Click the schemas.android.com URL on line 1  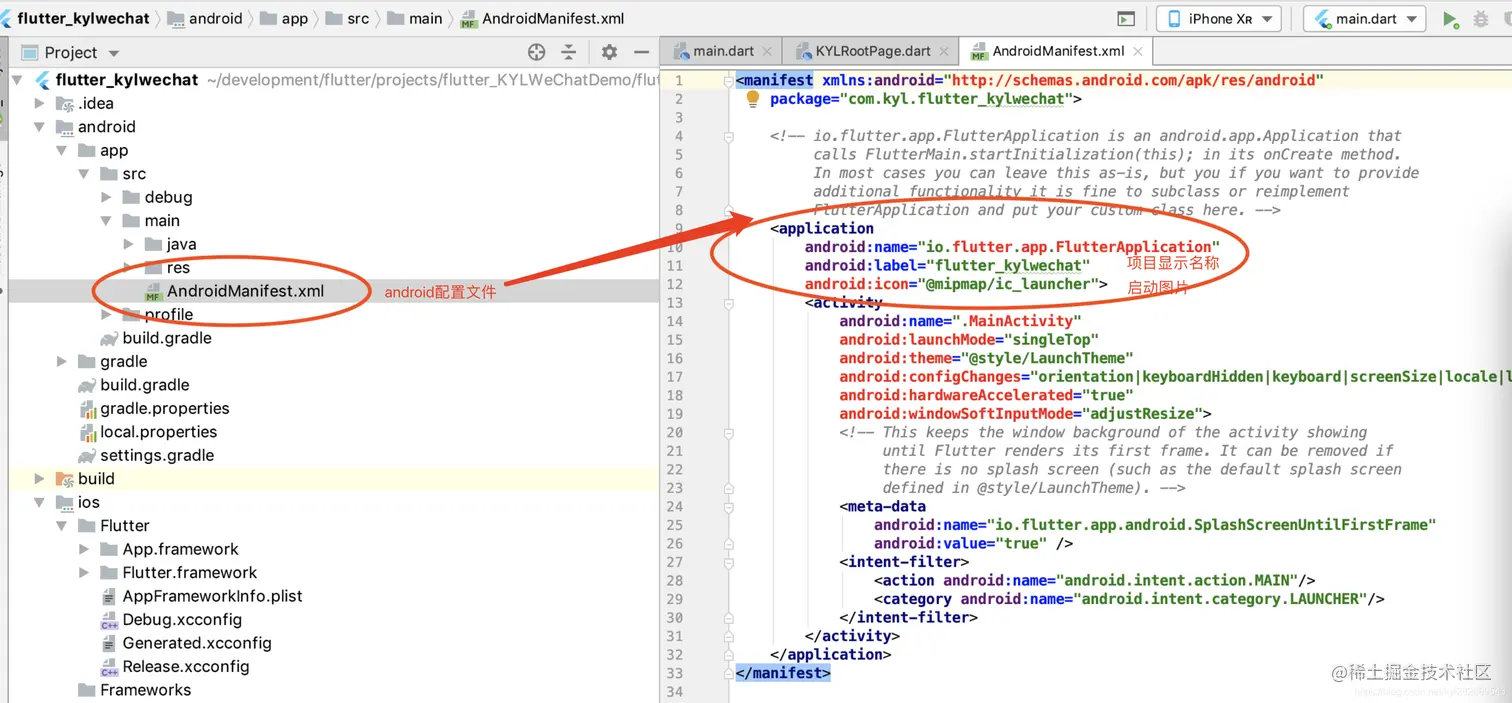tap(1133, 80)
